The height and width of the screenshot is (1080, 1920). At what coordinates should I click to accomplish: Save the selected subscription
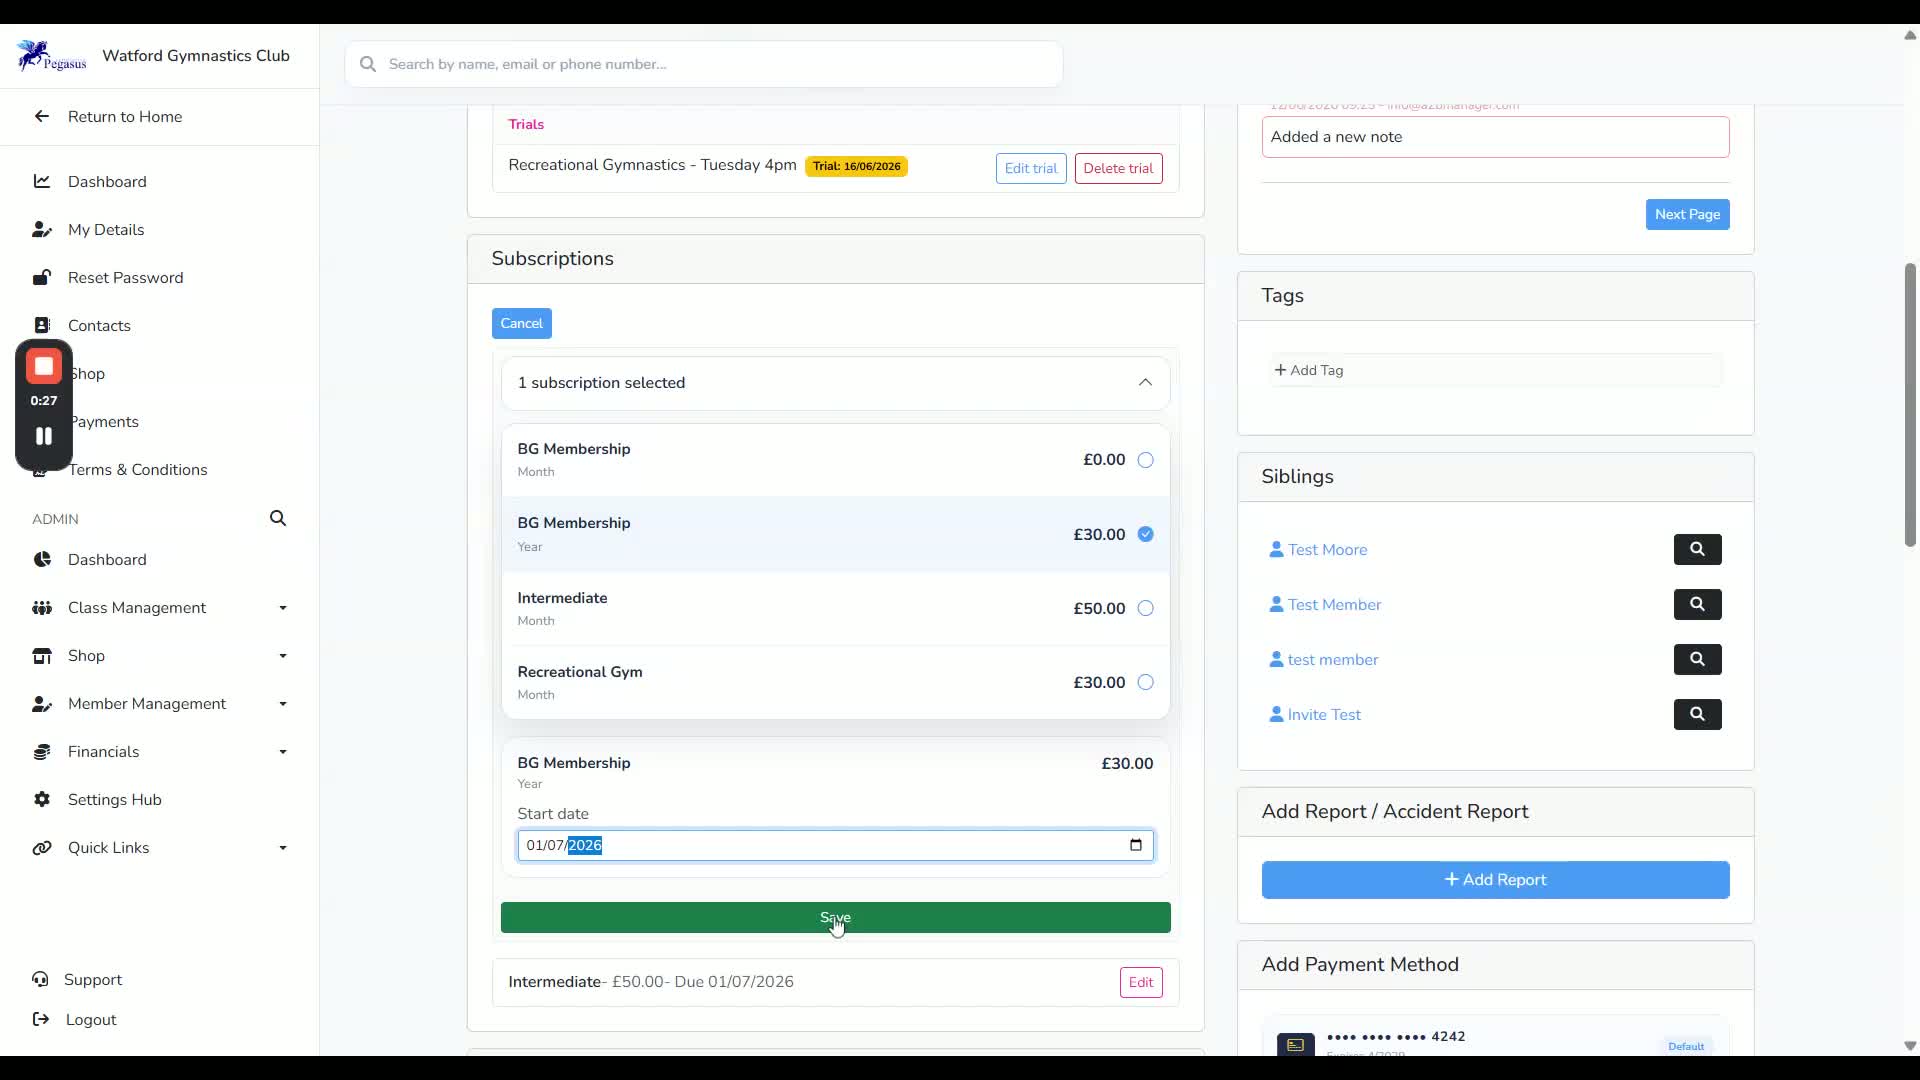click(x=835, y=917)
